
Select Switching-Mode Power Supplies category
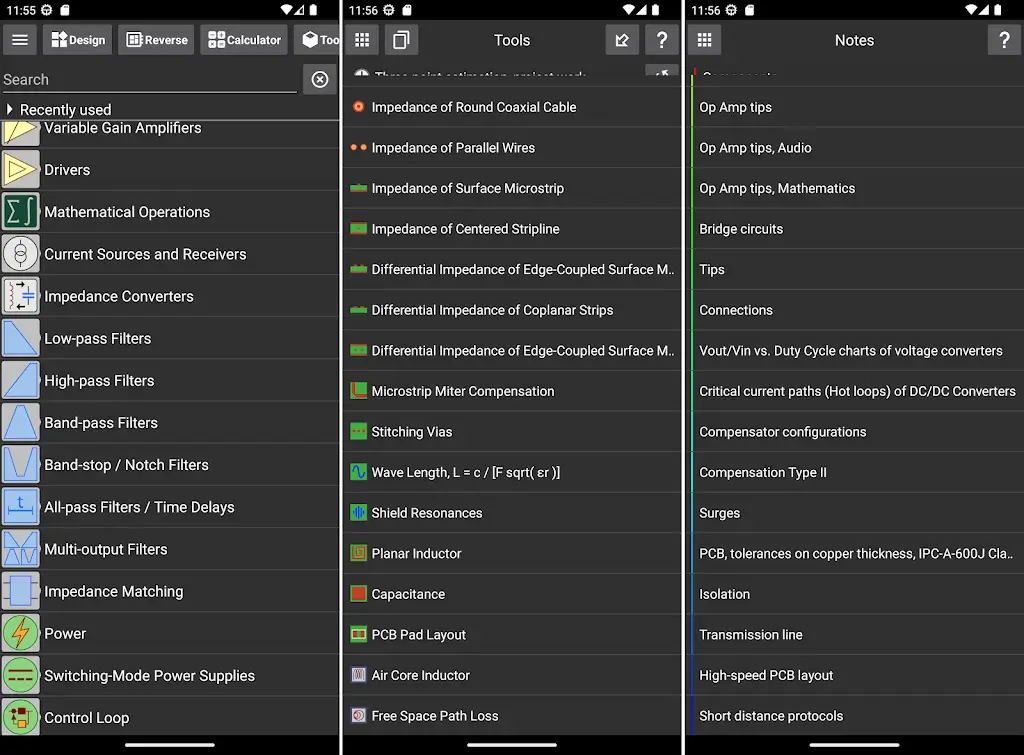pos(149,676)
